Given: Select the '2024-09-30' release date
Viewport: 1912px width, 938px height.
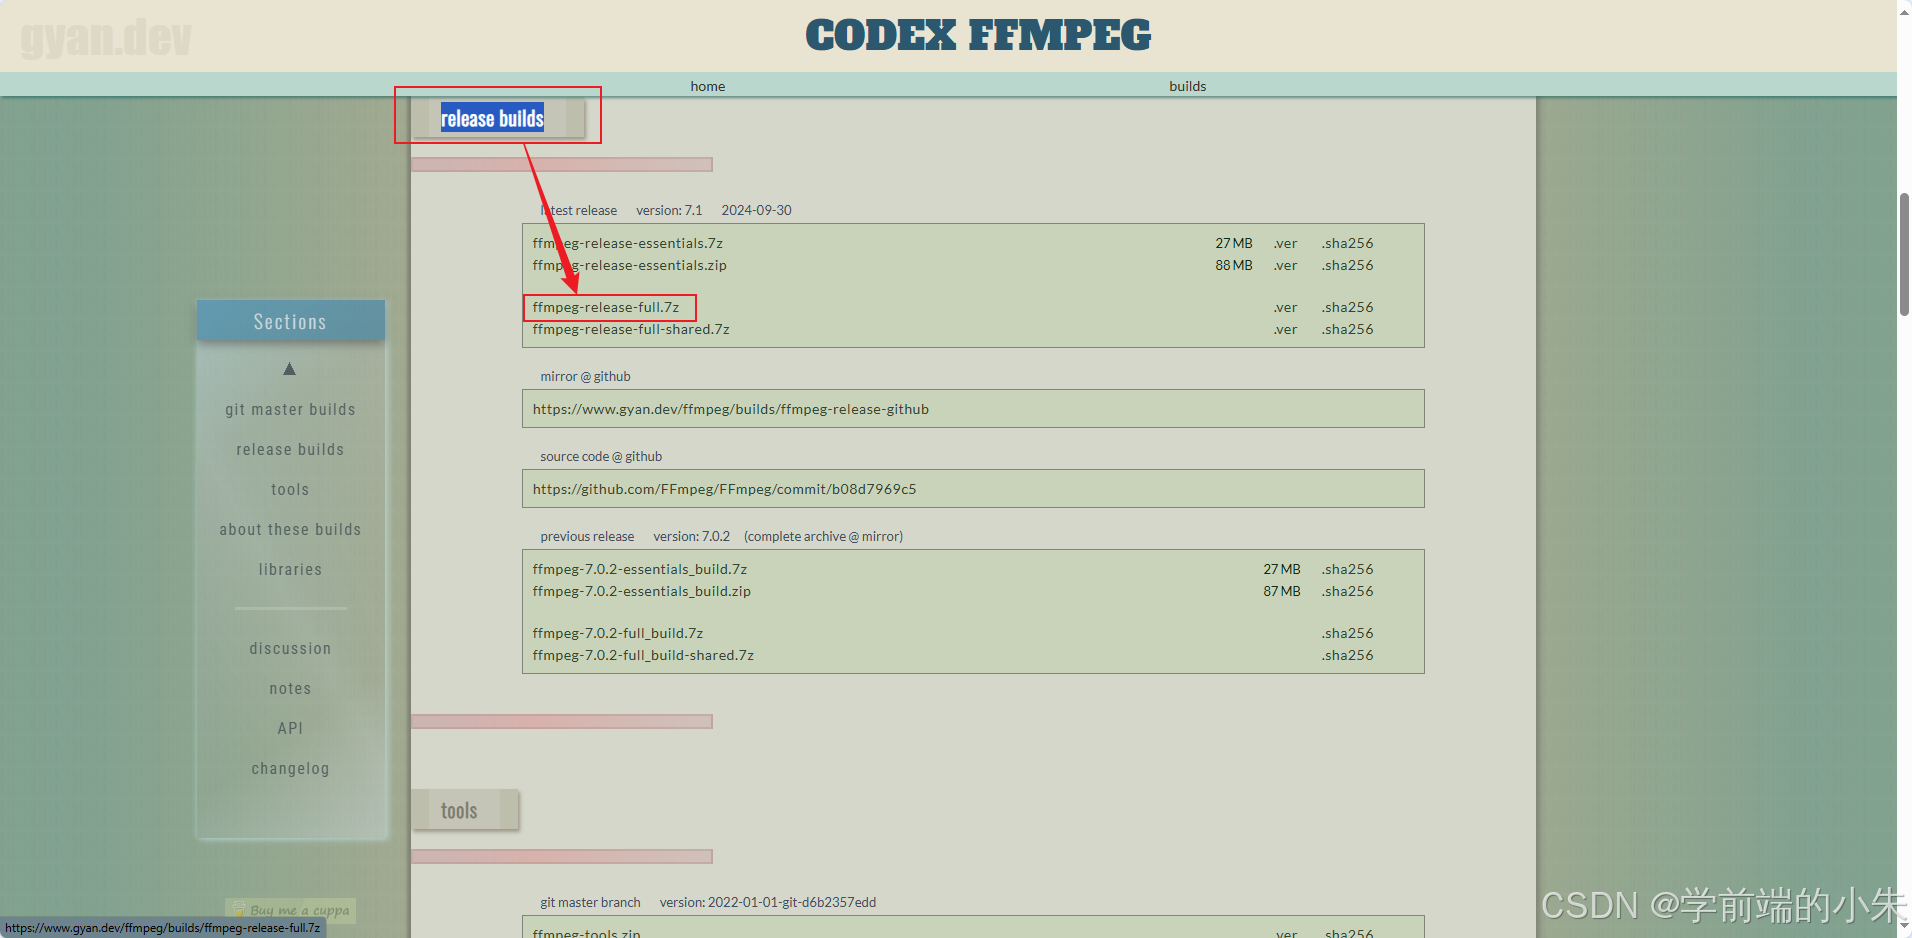Looking at the screenshot, I should 756,210.
